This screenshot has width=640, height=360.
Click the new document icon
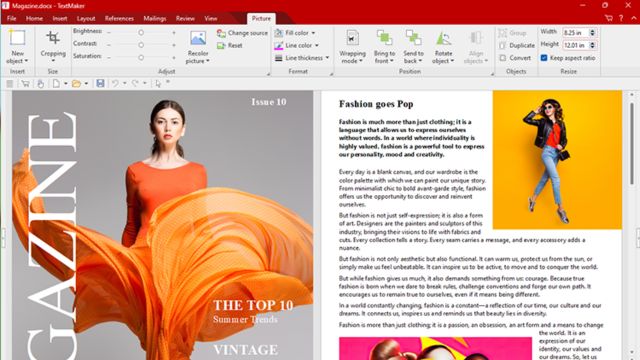pyautogui.click(x=56, y=84)
